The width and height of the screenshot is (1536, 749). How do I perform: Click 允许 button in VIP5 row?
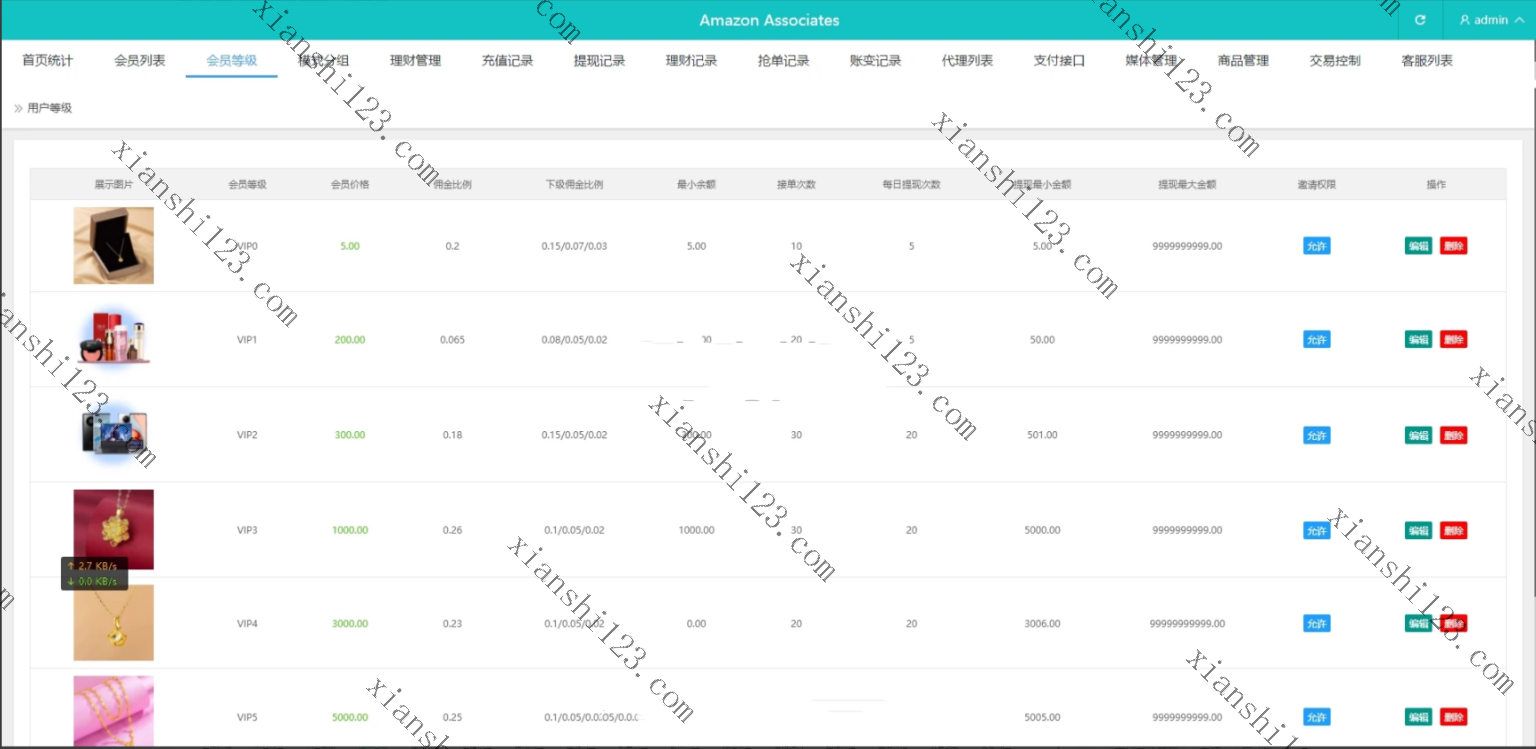[x=1317, y=717]
